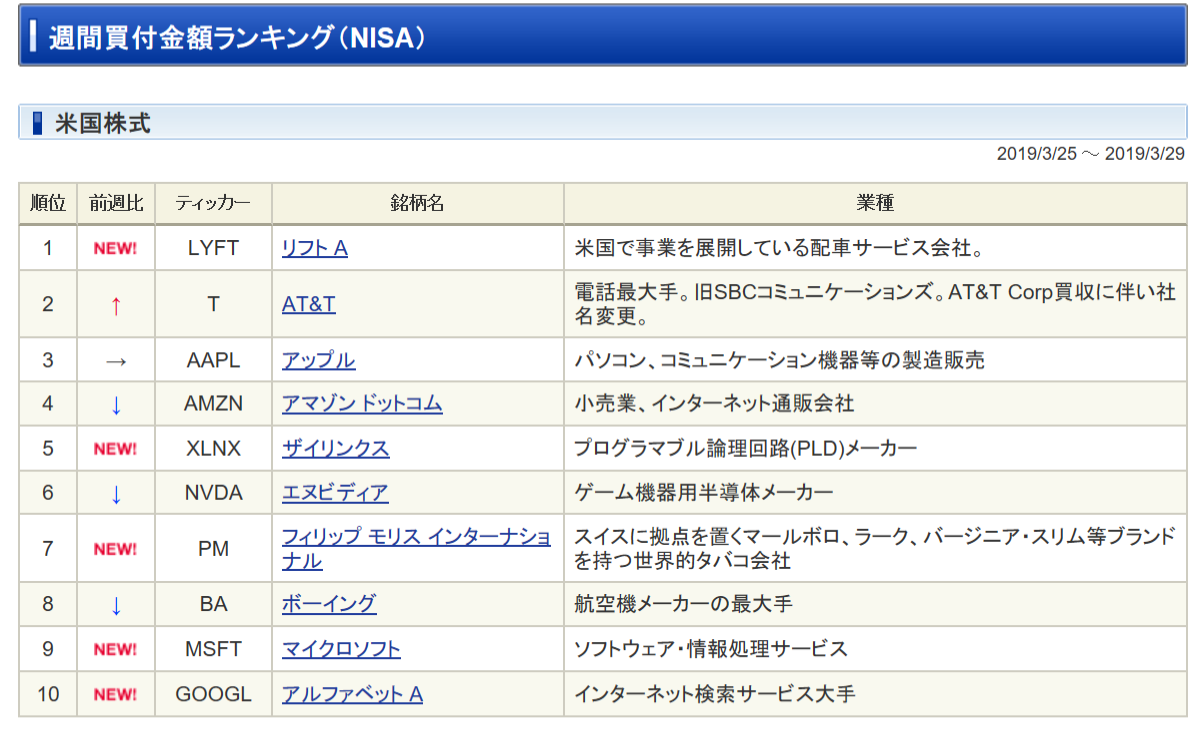The width and height of the screenshot is (1200, 732).
Task: Click the GOOGL ticker cell
Action: (213, 694)
